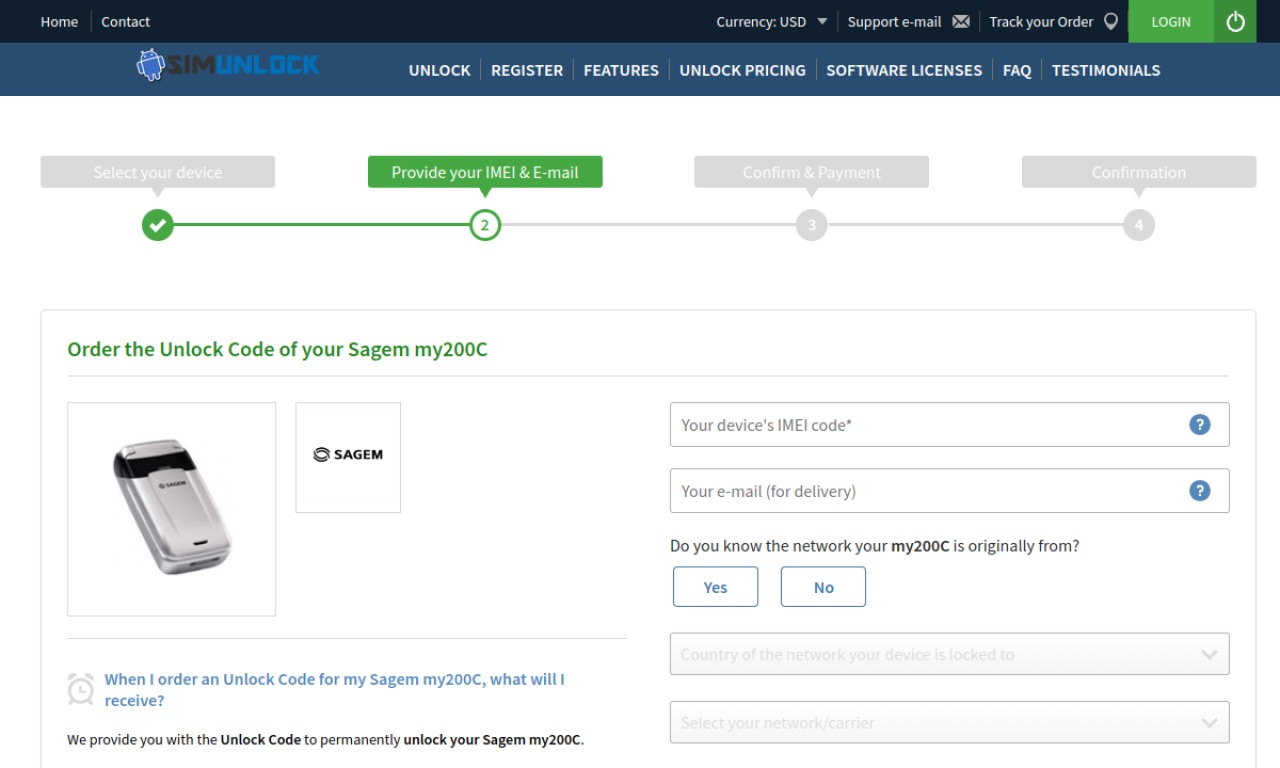Click the Provide your IMEI & E-mail step tab
Screen dimensions: 1280x768
pyautogui.click(x=485, y=172)
